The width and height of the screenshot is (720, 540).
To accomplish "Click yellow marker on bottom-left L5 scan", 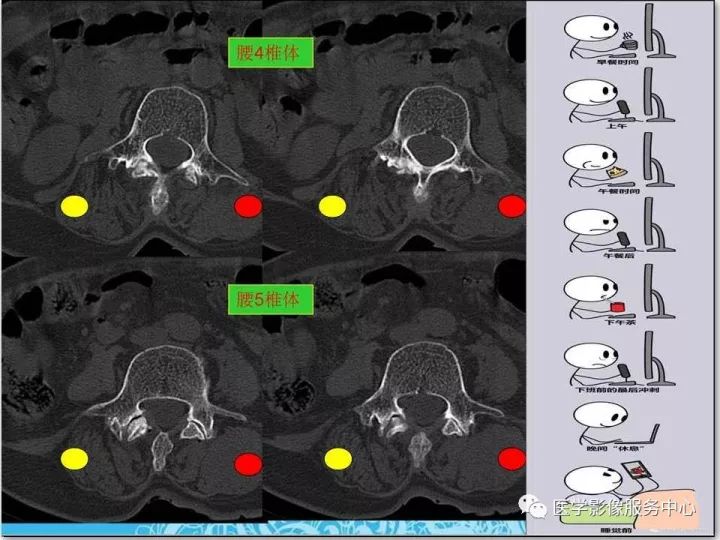I will pos(74,459).
